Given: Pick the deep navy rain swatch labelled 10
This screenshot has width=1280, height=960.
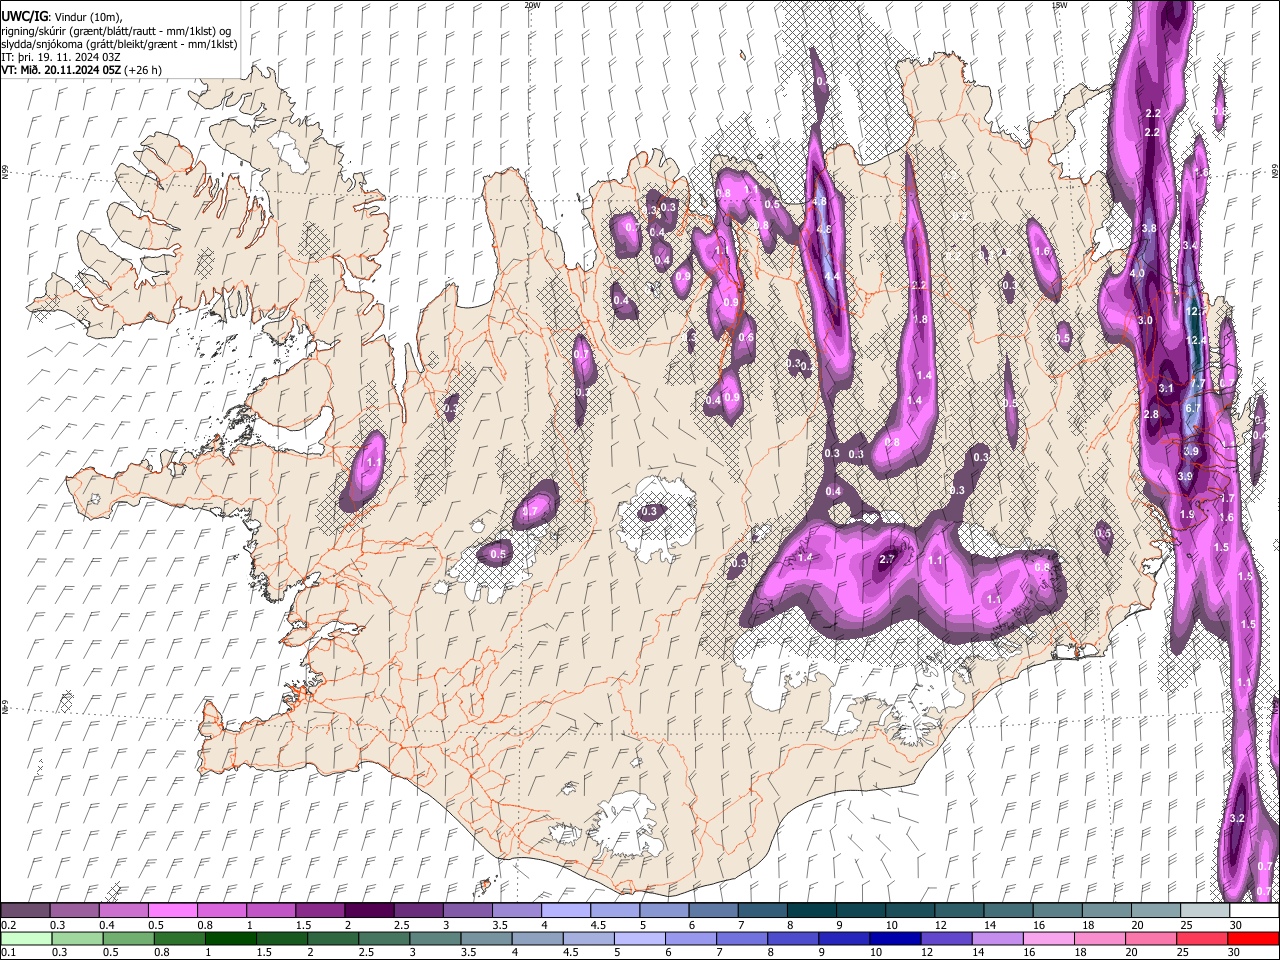Looking at the screenshot, I should coord(895,938).
